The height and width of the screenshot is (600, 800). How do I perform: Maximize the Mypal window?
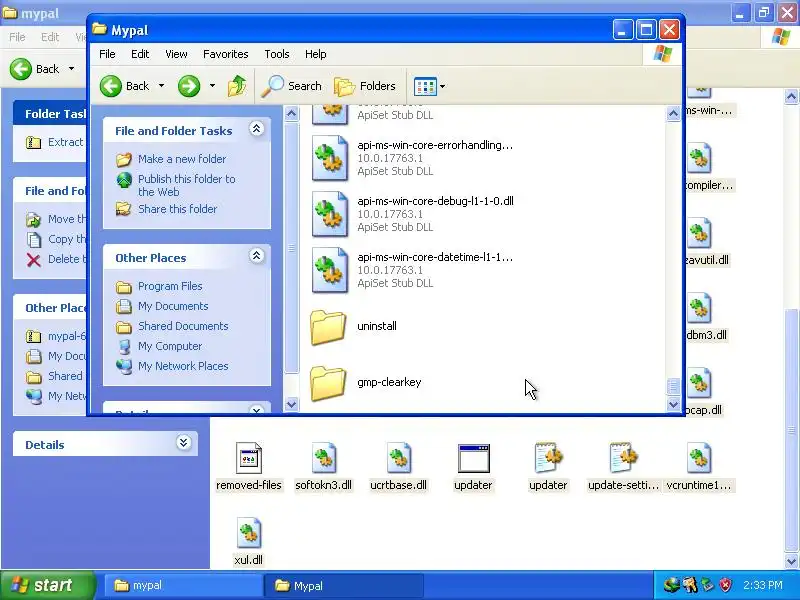click(x=646, y=30)
